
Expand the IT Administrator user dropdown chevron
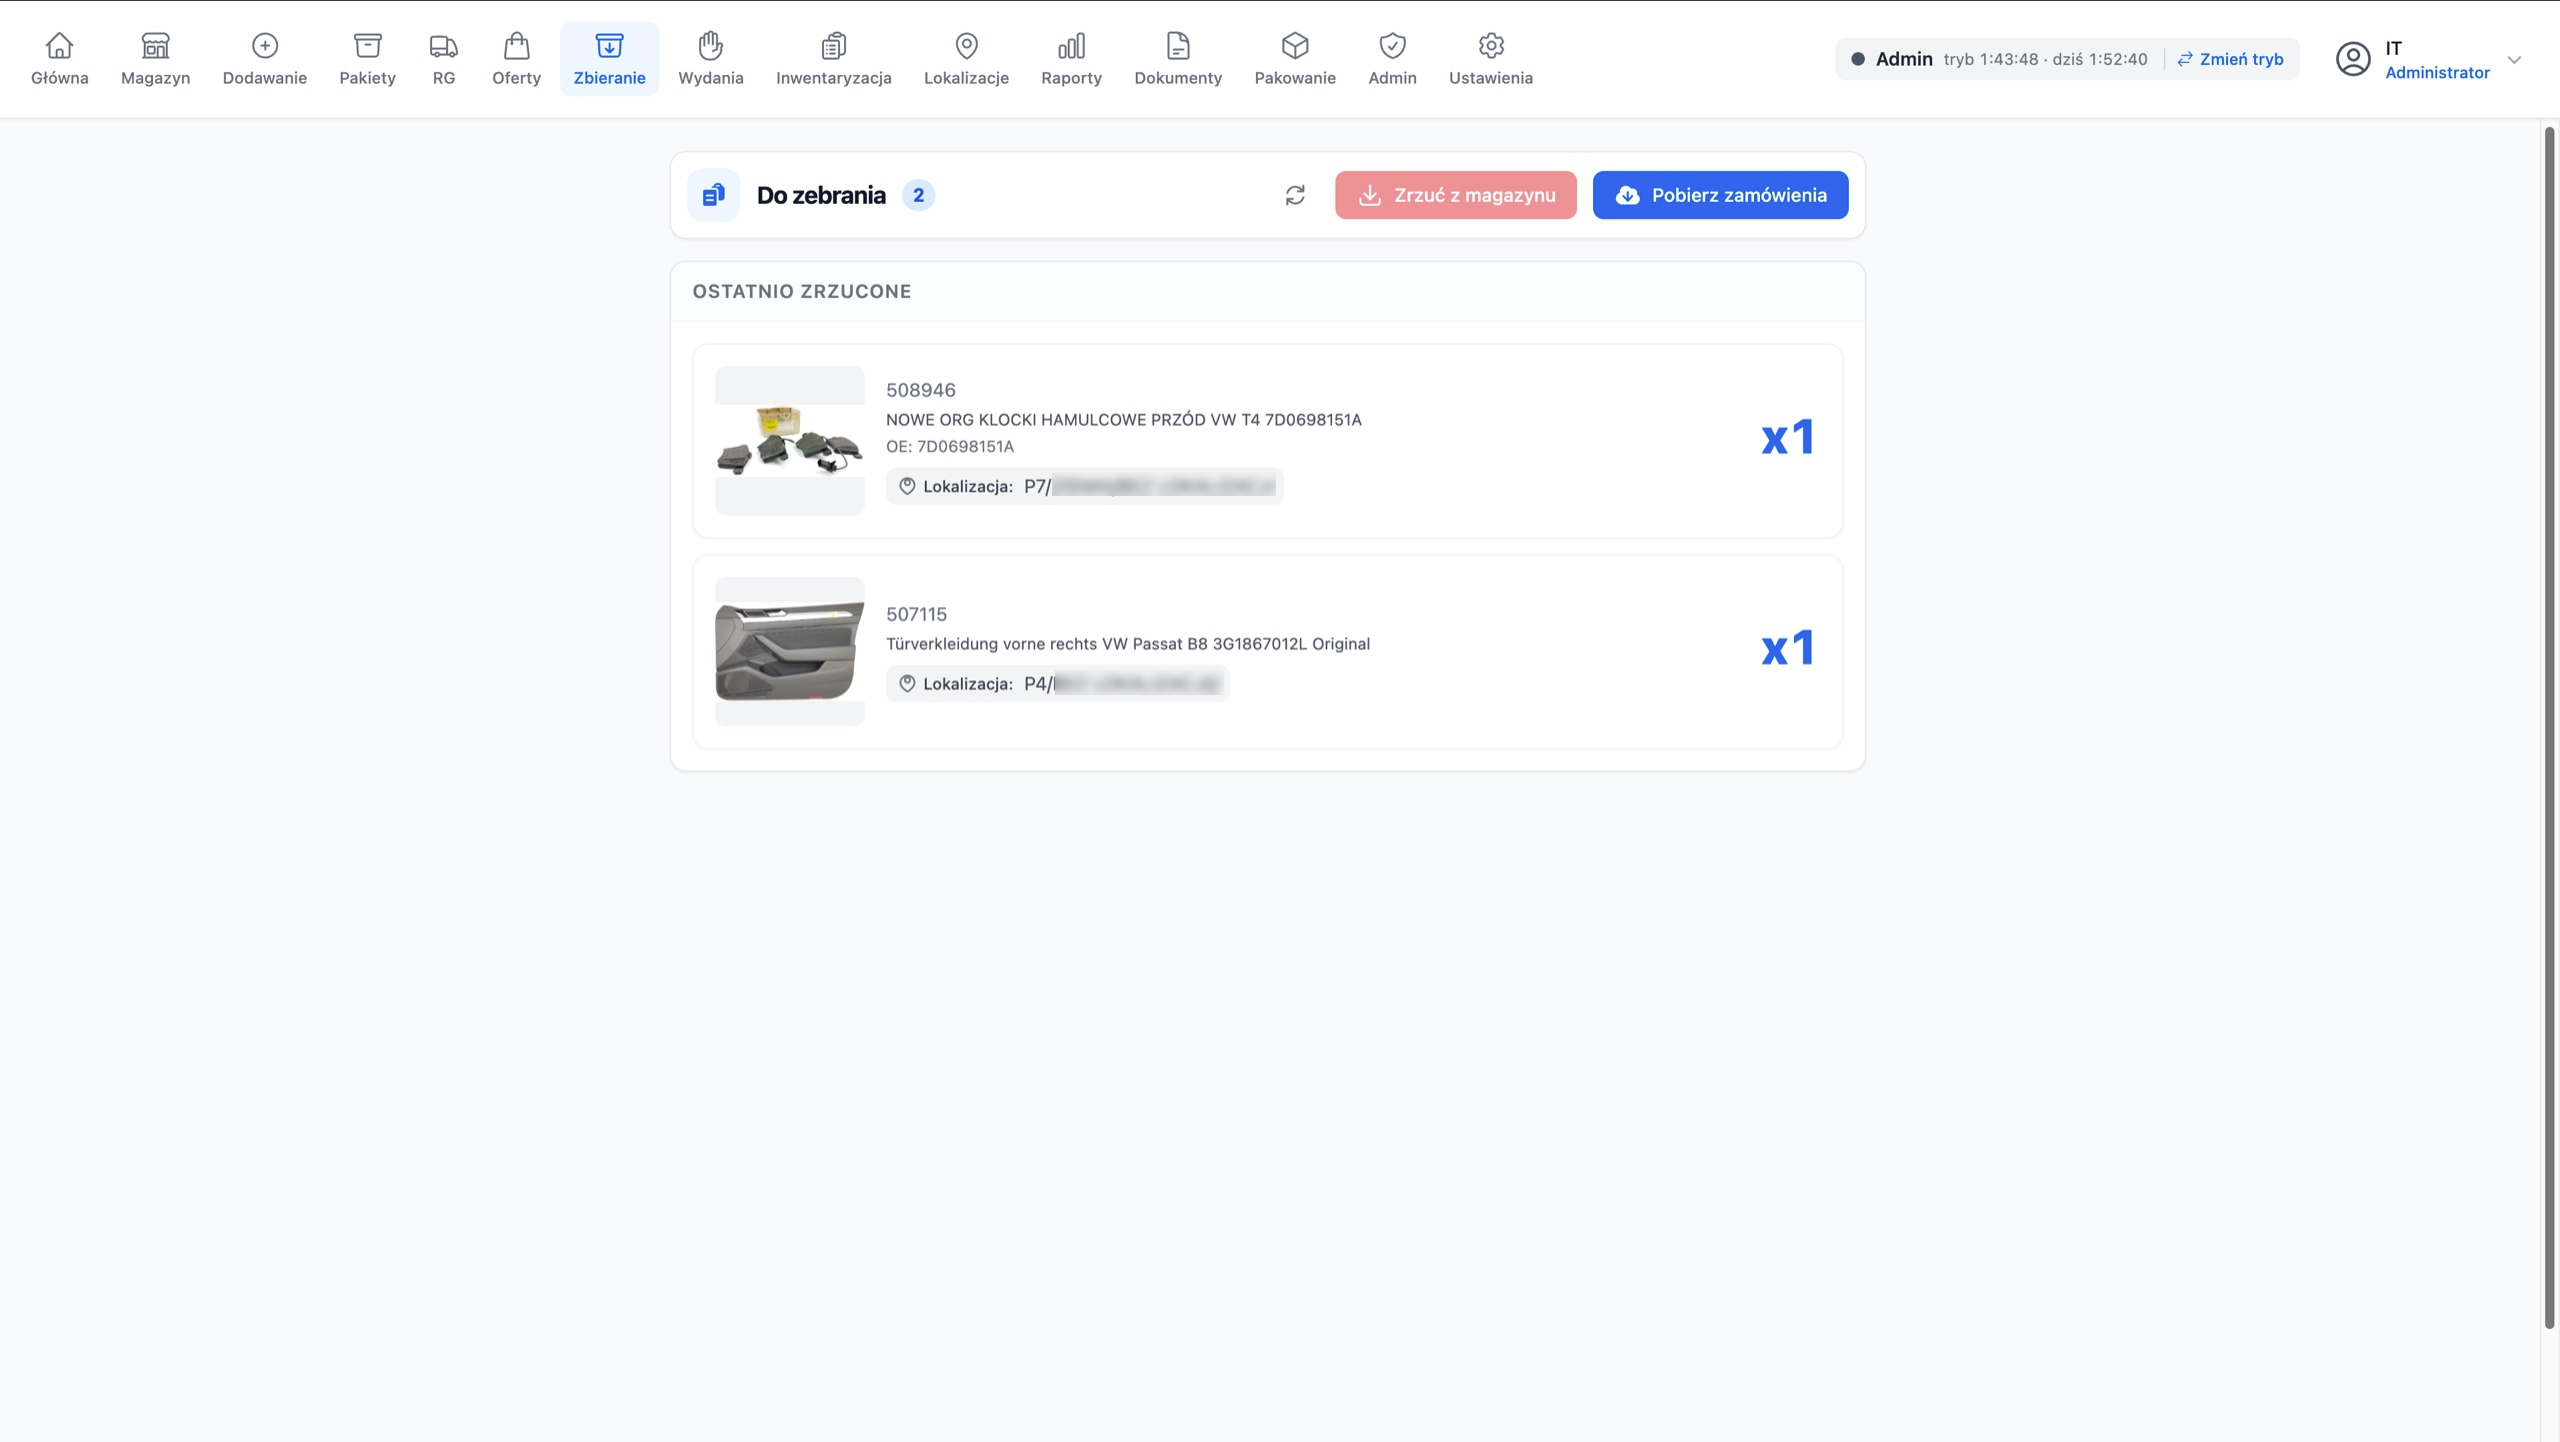coord(2514,60)
